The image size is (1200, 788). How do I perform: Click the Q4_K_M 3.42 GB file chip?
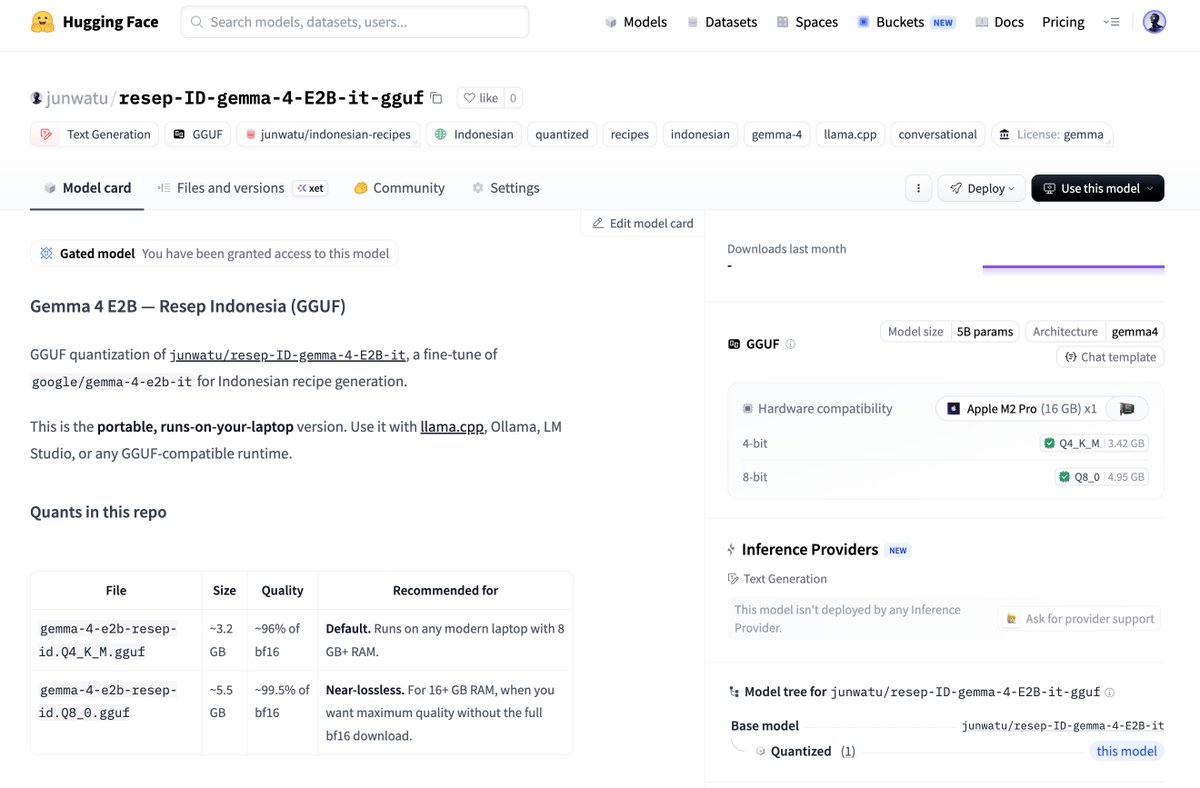click(x=1094, y=443)
